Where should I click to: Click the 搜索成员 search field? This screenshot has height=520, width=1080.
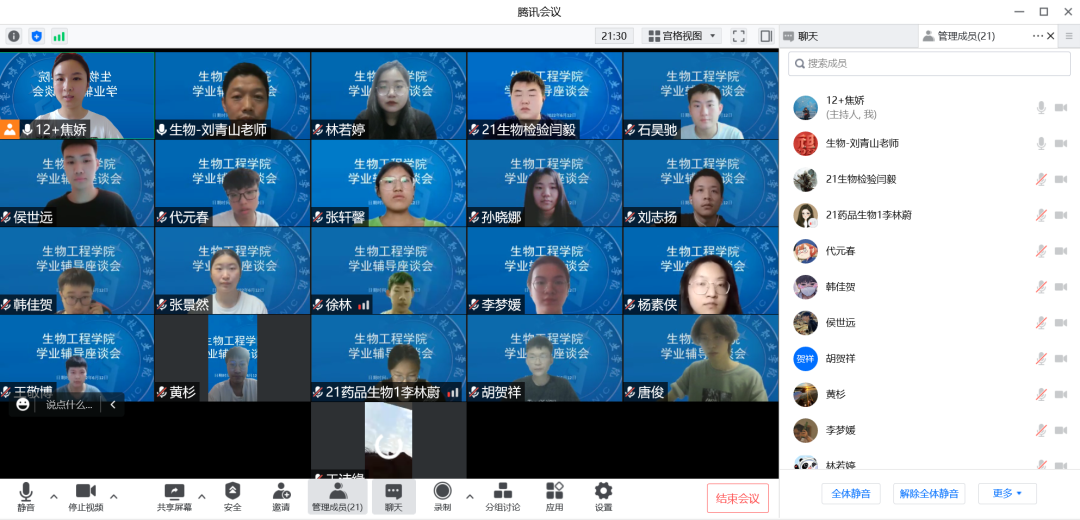(929, 64)
